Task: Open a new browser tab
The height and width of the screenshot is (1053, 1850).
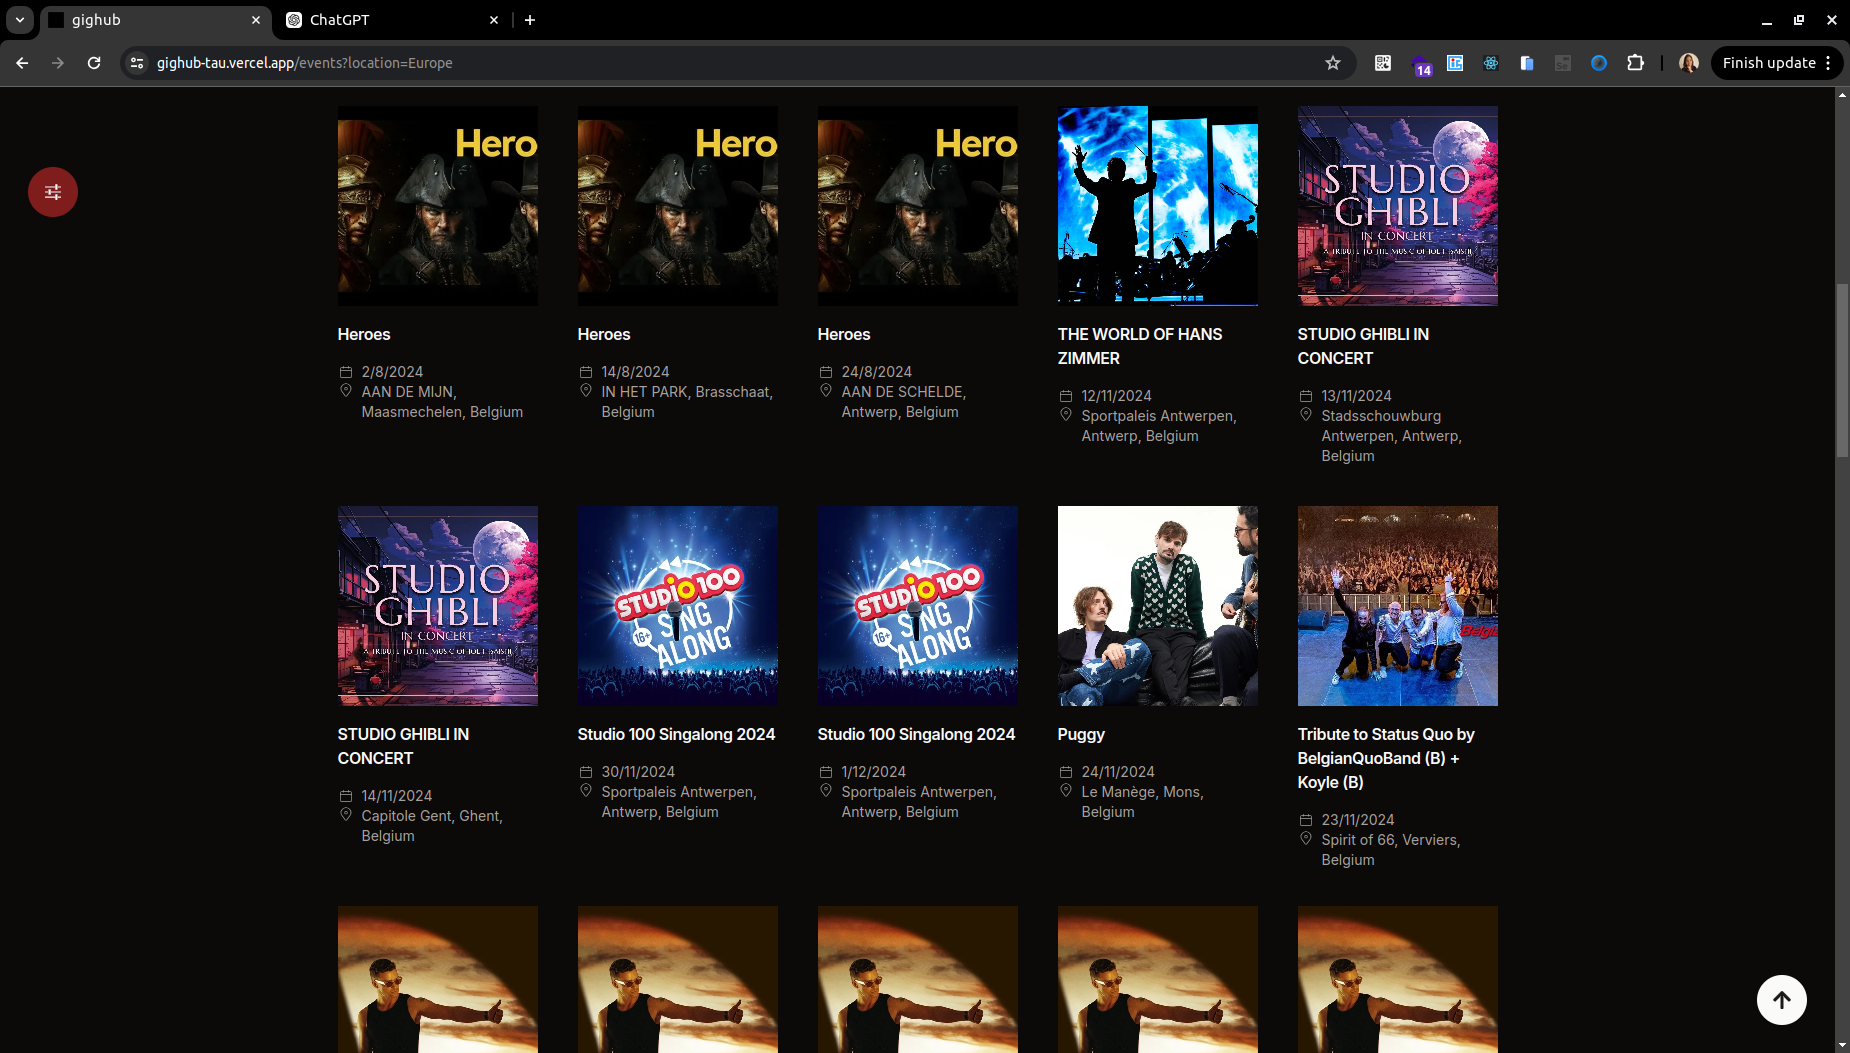Action: pyautogui.click(x=530, y=20)
